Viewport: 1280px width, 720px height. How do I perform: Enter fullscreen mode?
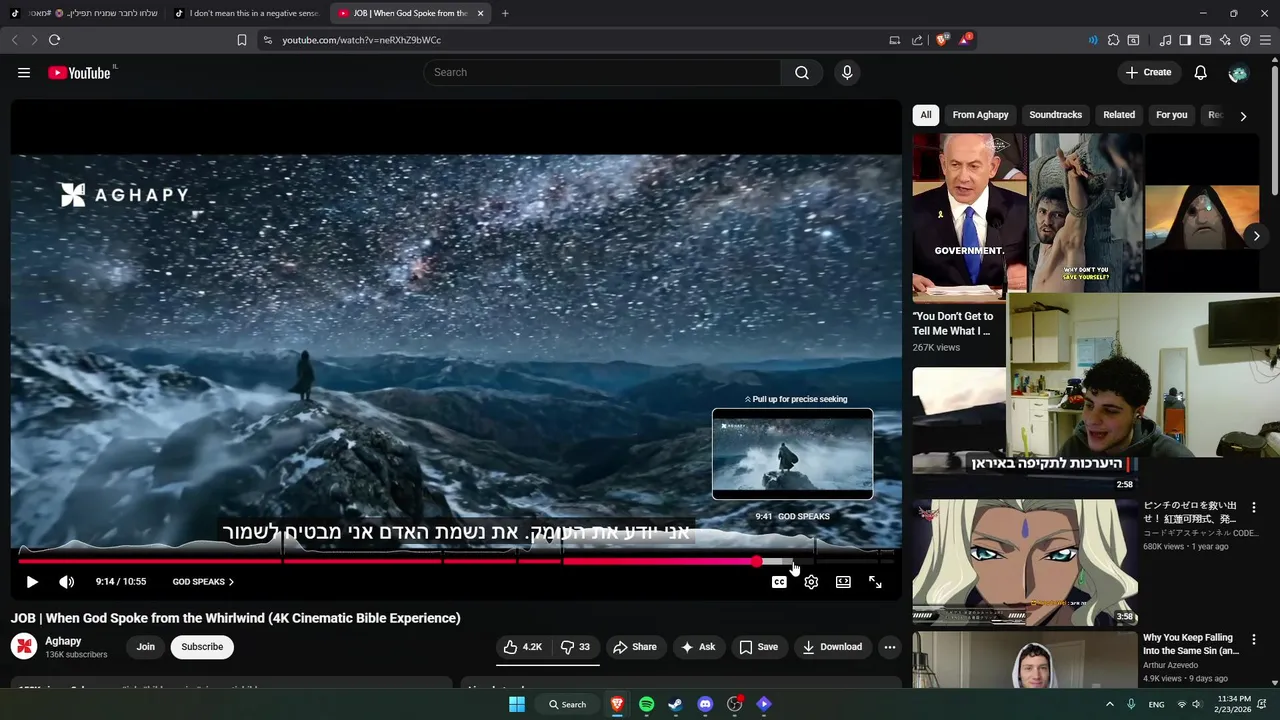(x=875, y=582)
